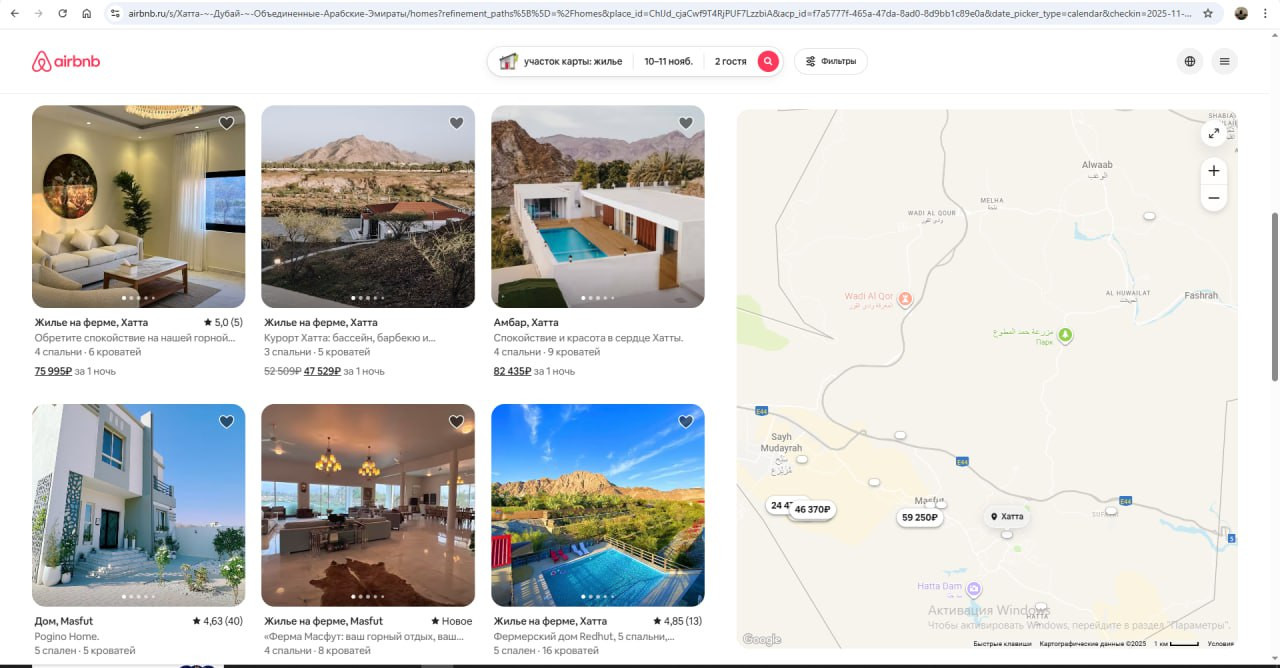
Task: Reload the page in browser
Action: [62, 14]
